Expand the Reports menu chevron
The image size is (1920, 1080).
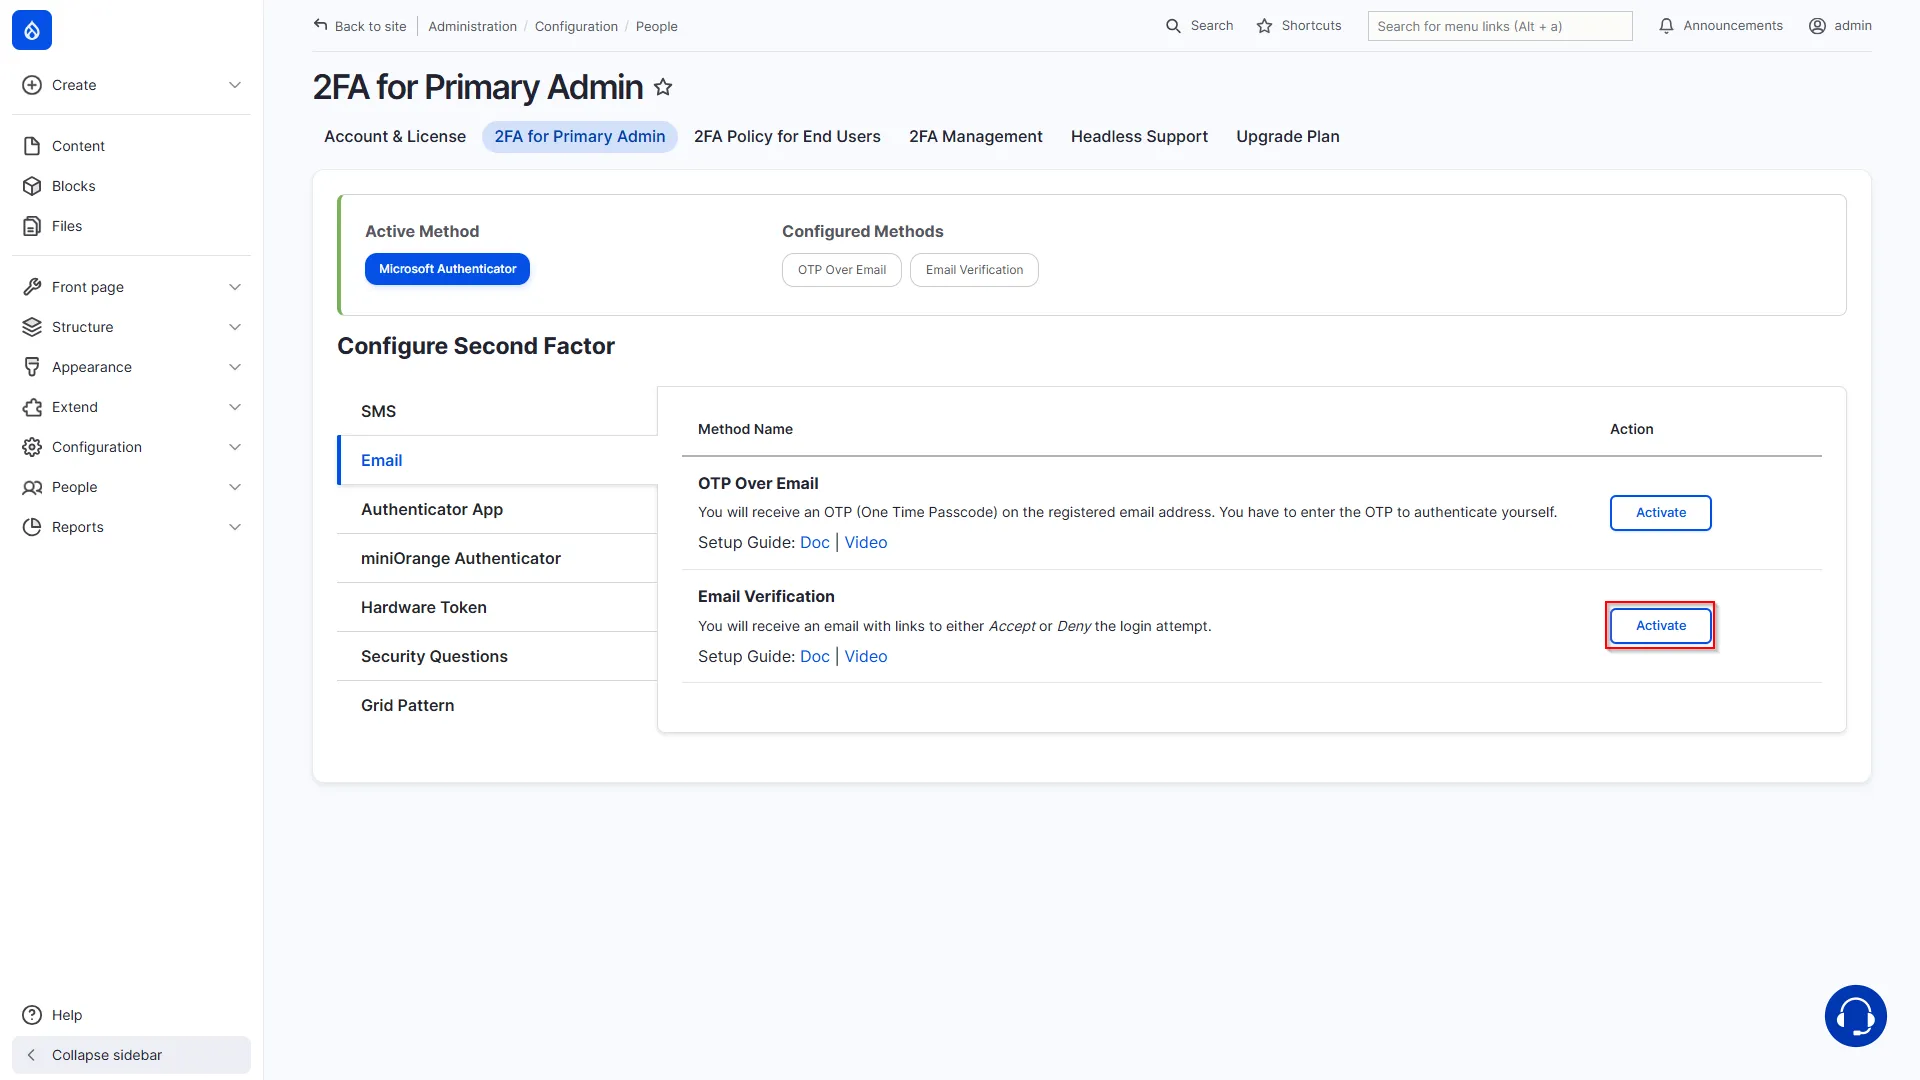(235, 527)
